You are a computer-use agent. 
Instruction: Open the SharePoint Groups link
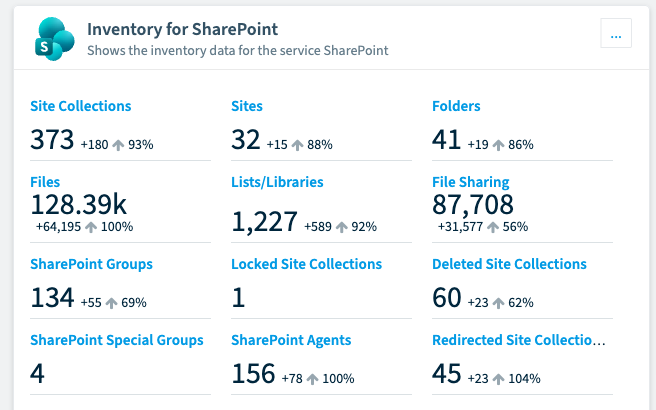[91, 264]
